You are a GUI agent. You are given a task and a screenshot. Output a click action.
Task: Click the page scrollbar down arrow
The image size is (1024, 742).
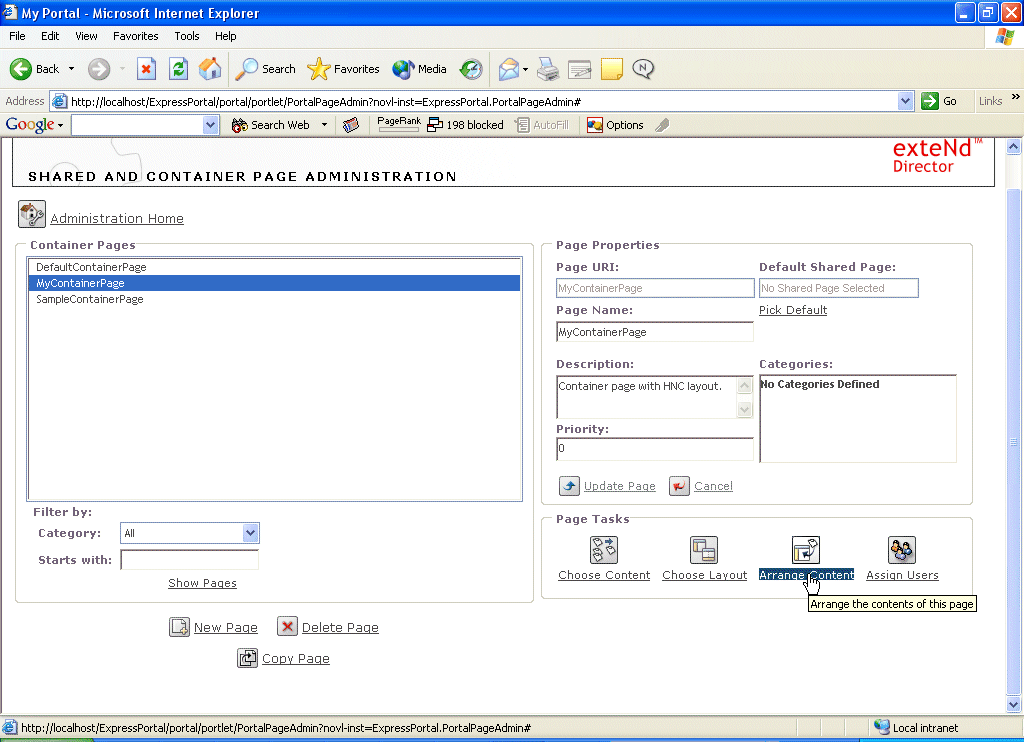(1014, 704)
